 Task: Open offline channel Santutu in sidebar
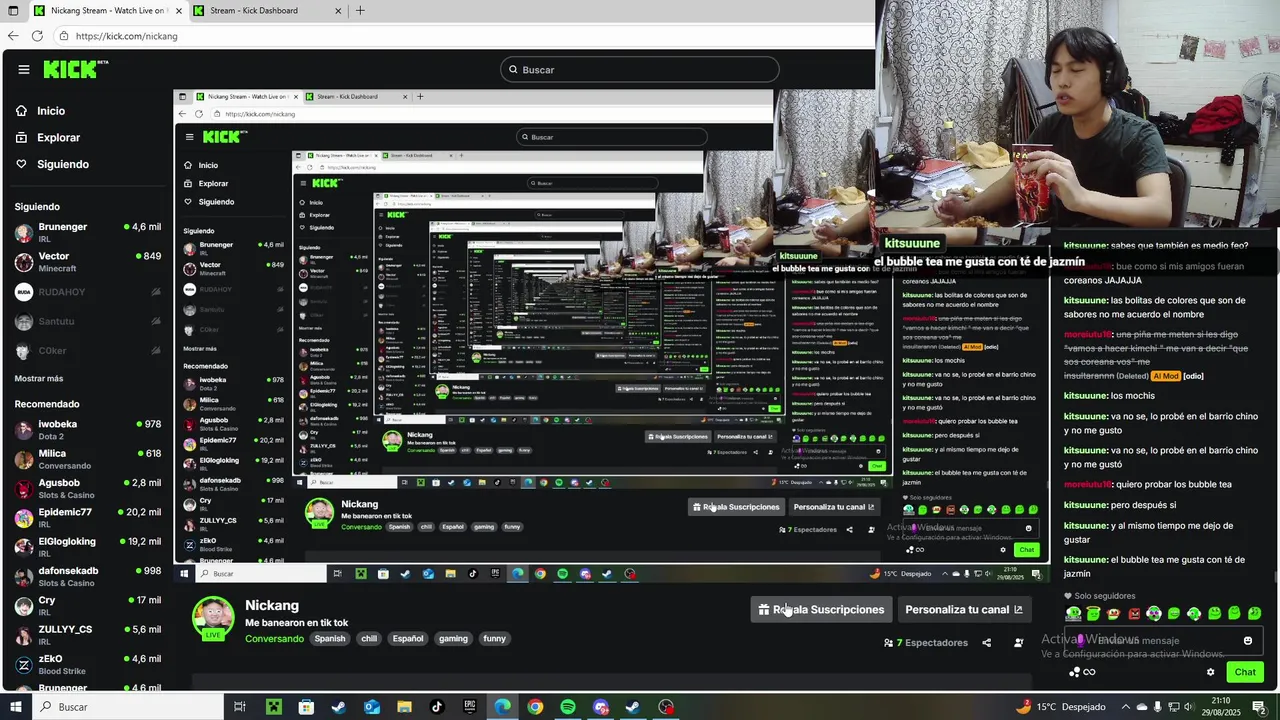click(88, 321)
